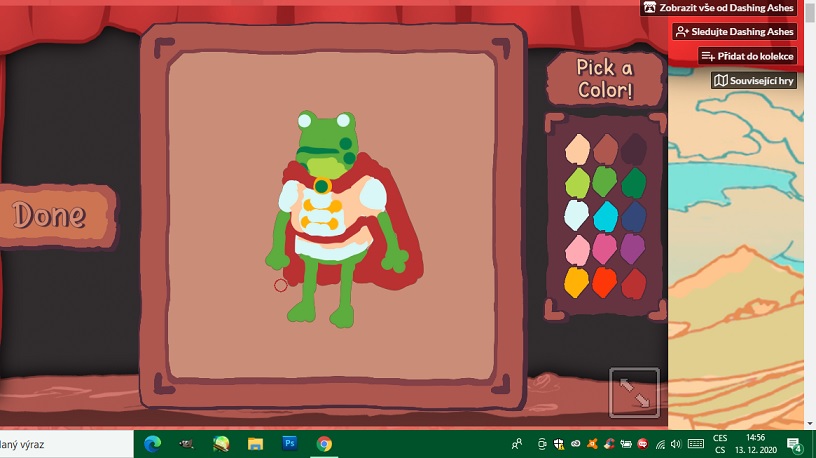Select the dark green color swatch
Screen dimensions: 816x458
coord(633,183)
